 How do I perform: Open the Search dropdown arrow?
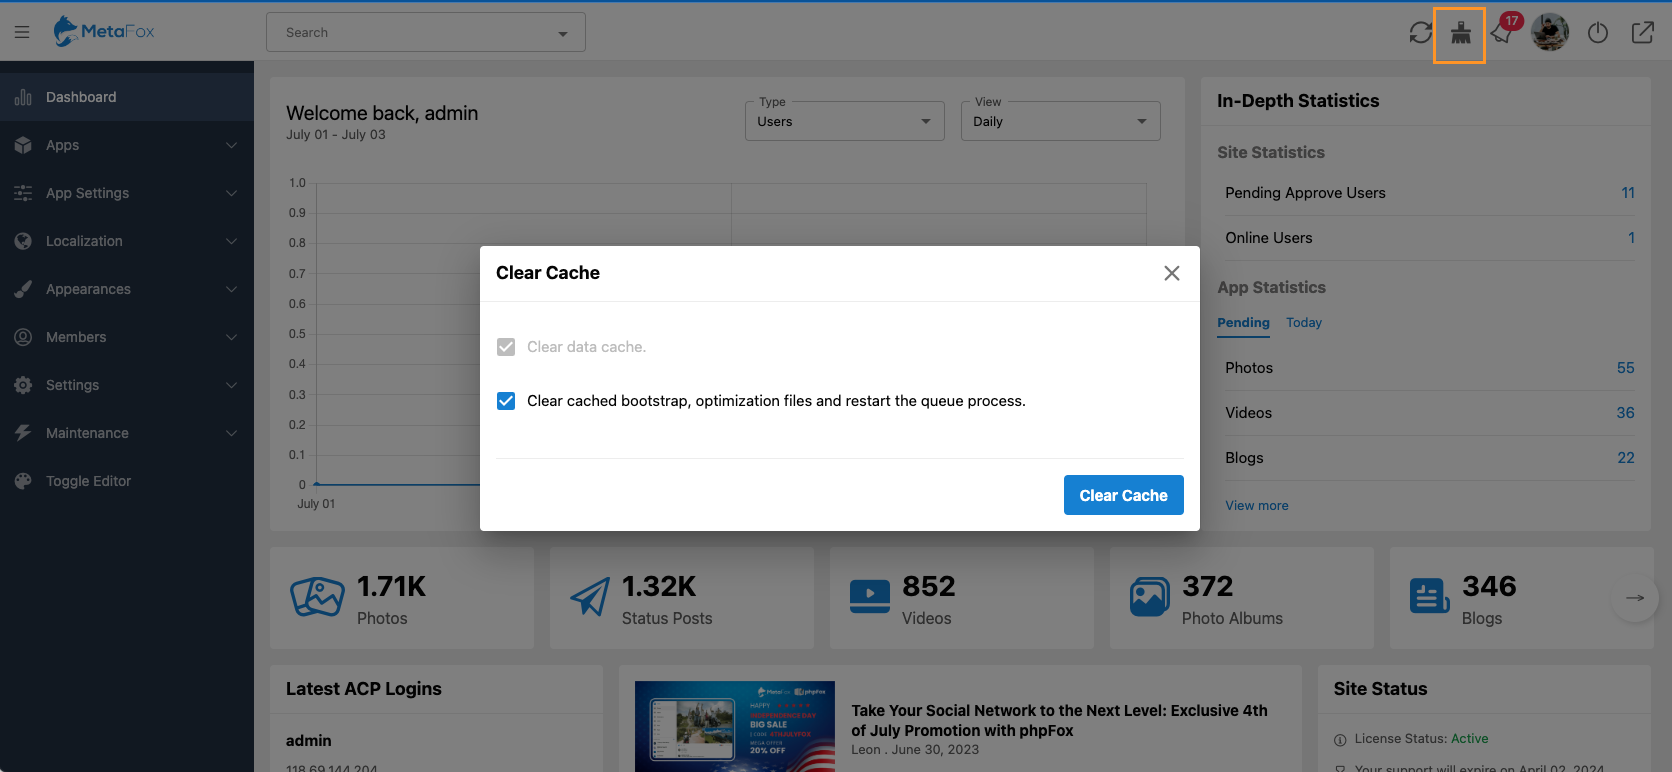pos(563,33)
